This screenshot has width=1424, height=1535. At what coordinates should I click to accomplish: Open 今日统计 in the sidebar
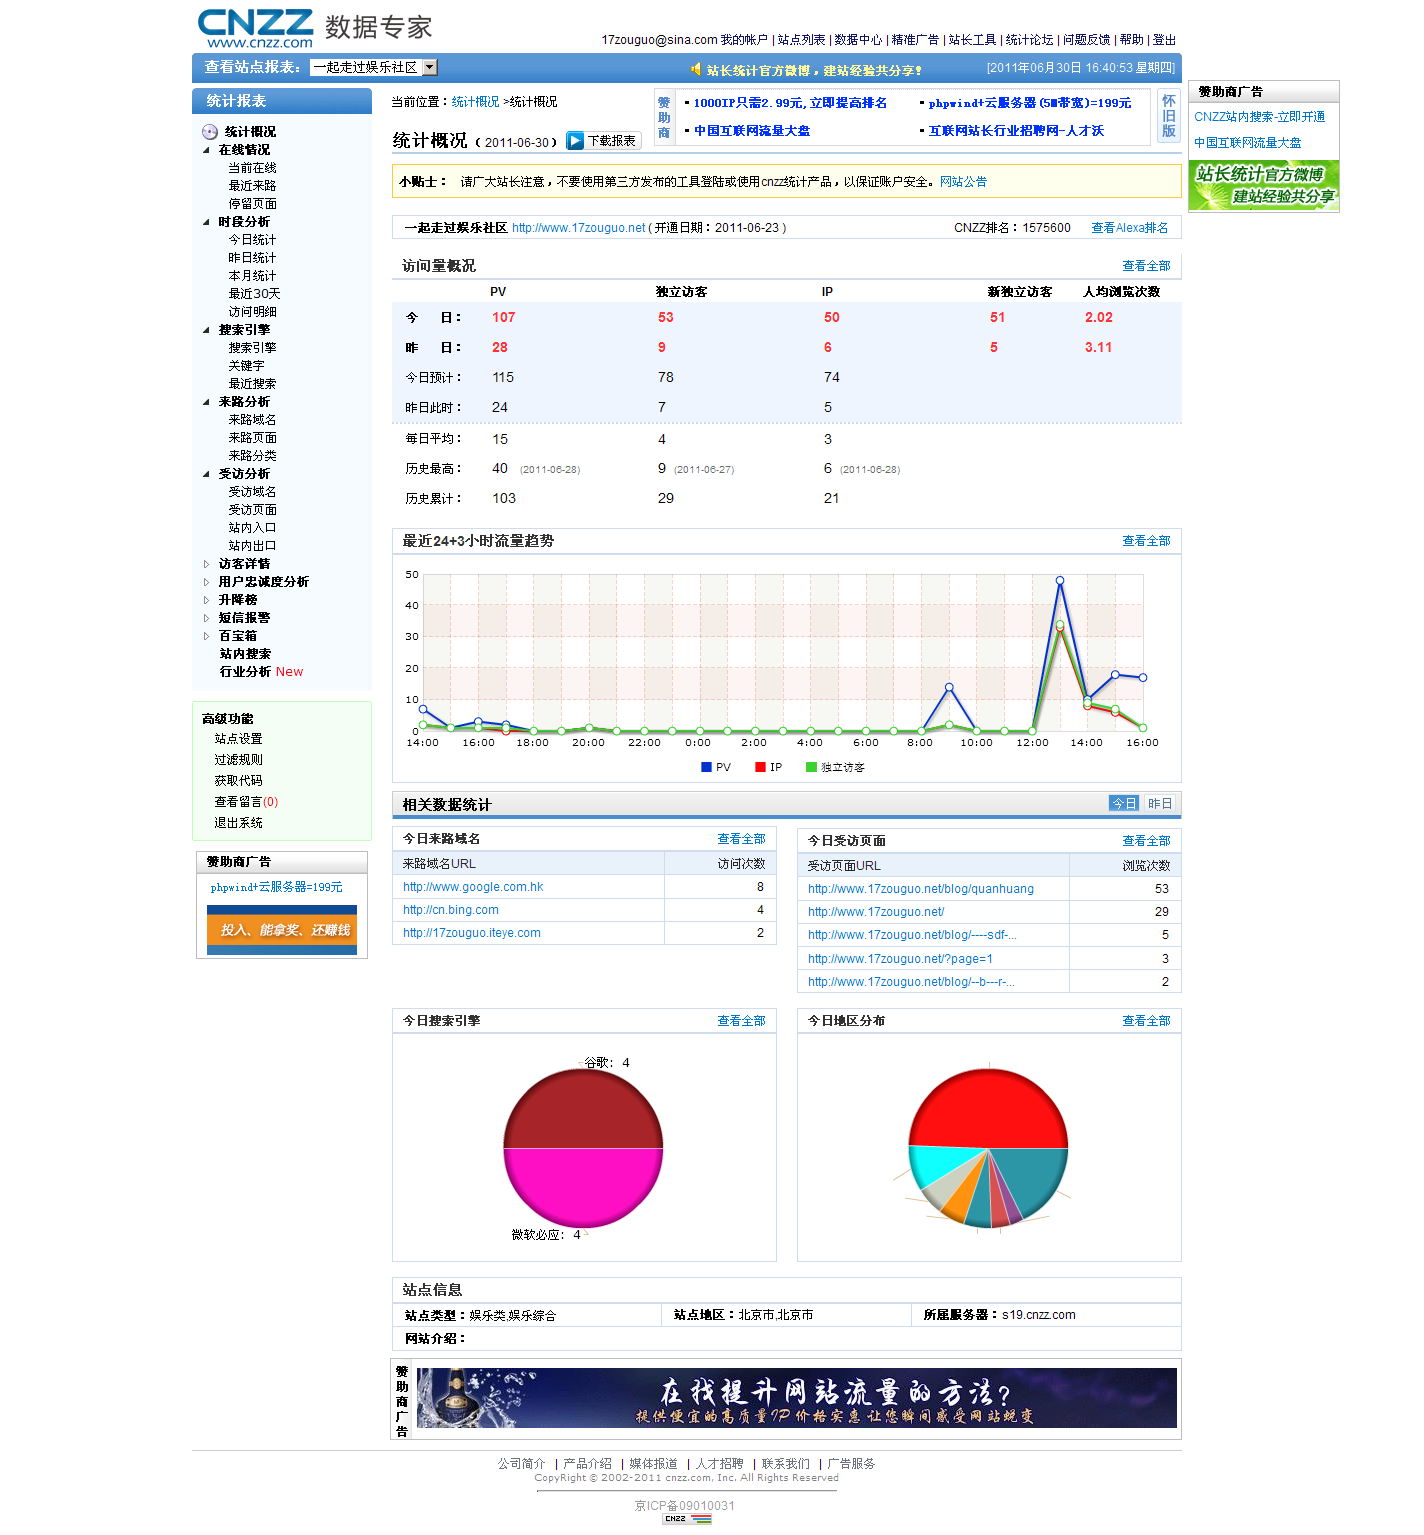click(x=252, y=240)
